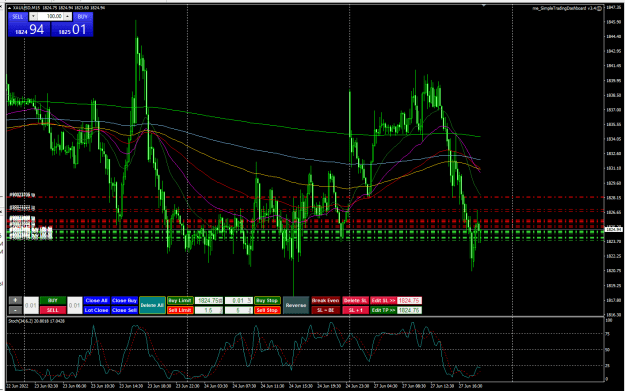This screenshot has height=391, width=625.
Task: Click the Buy Limit button
Action: tap(180, 300)
